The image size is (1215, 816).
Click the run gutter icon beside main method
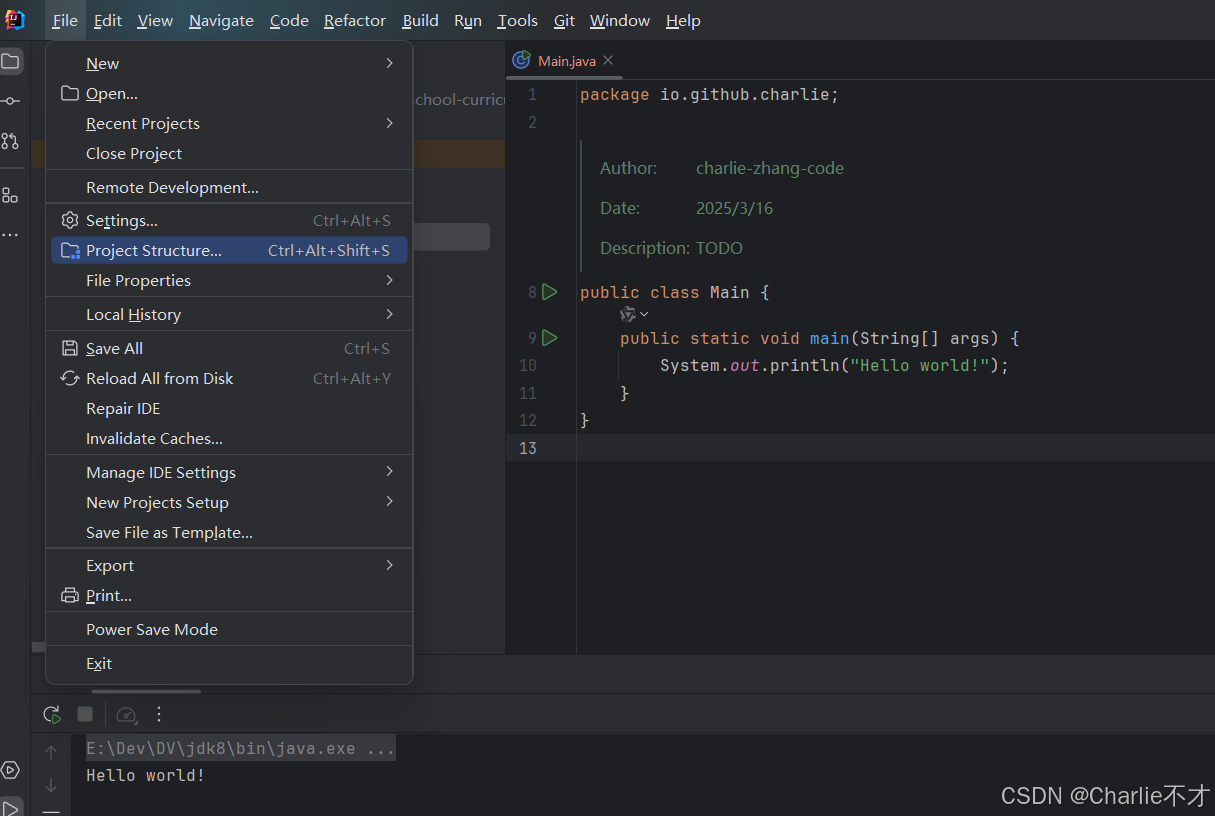[549, 338]
